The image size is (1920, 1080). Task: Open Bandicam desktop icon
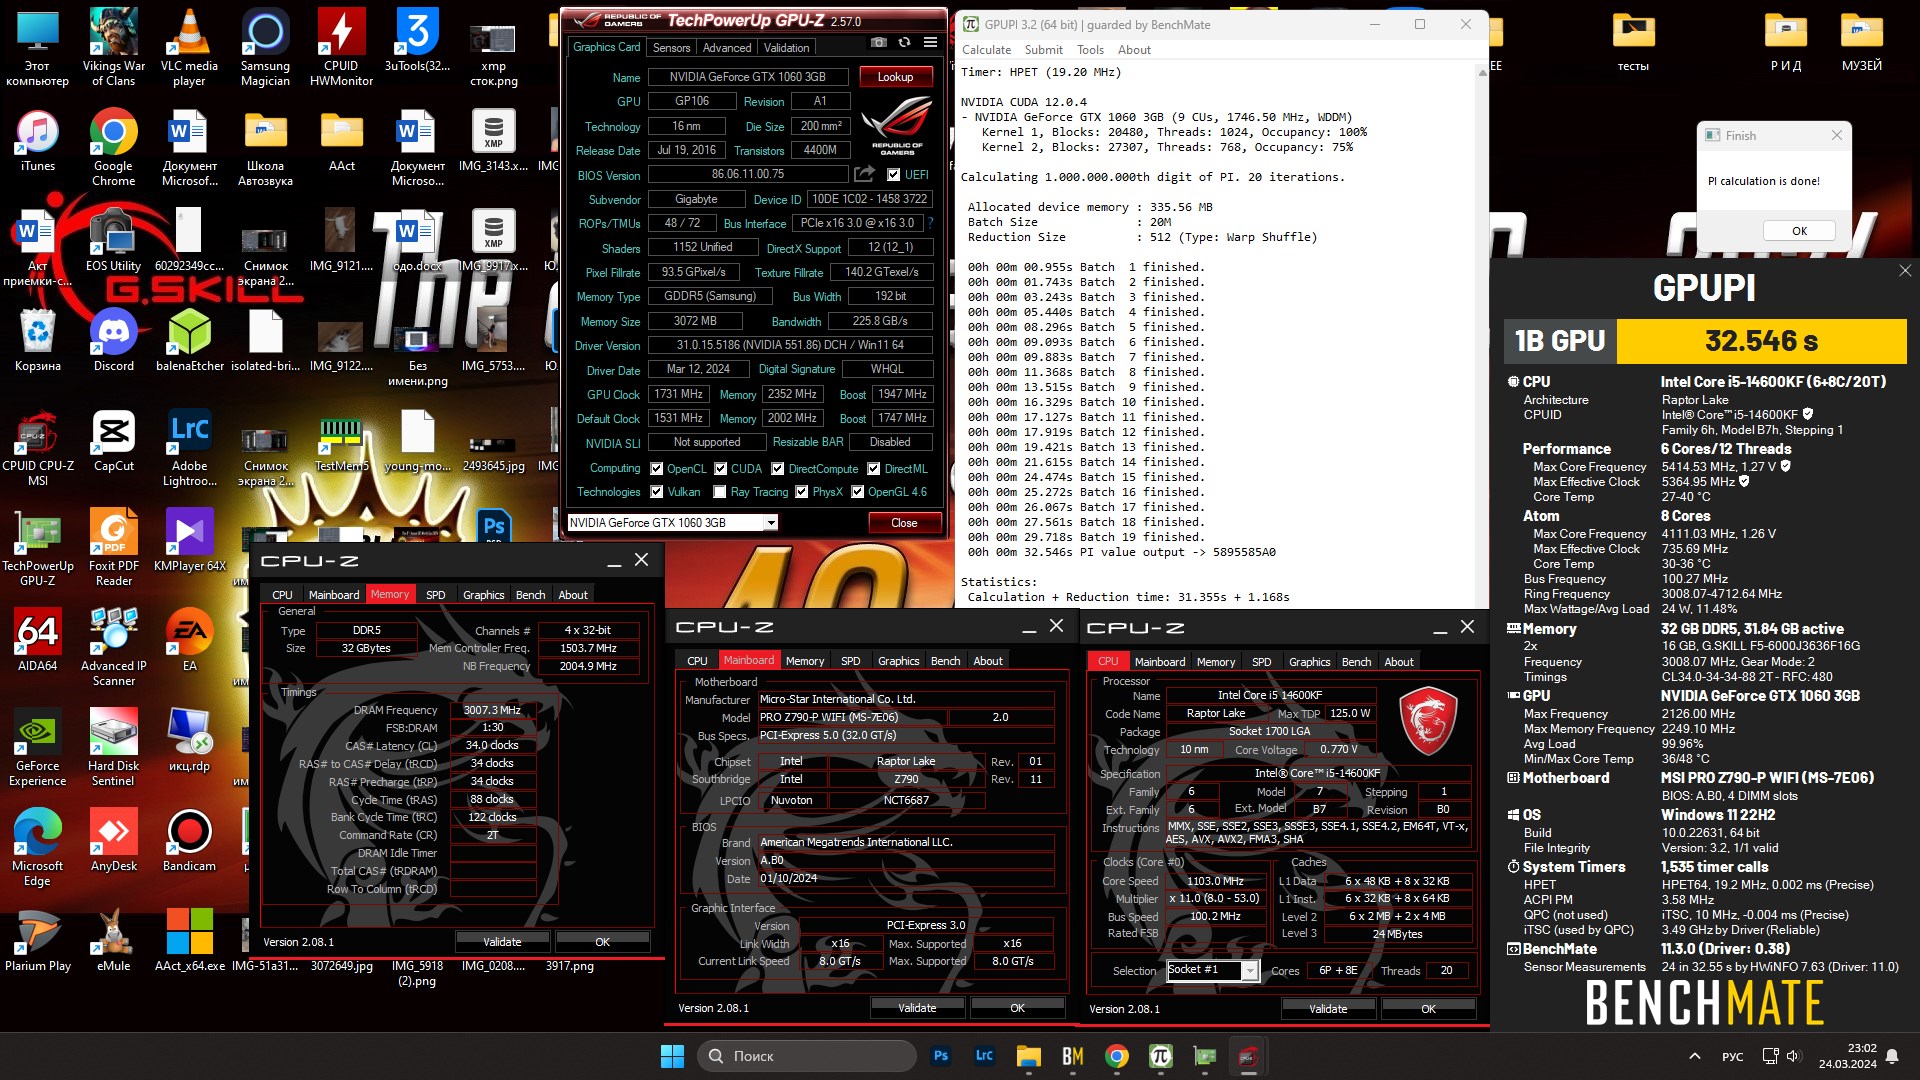[x=190, y=840]
